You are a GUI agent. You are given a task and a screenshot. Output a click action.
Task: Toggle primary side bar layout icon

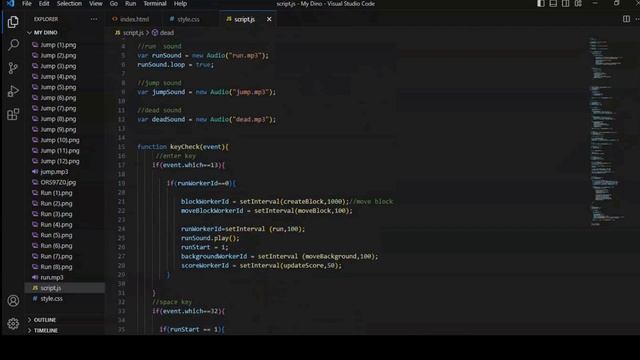[x=540, y=4]
